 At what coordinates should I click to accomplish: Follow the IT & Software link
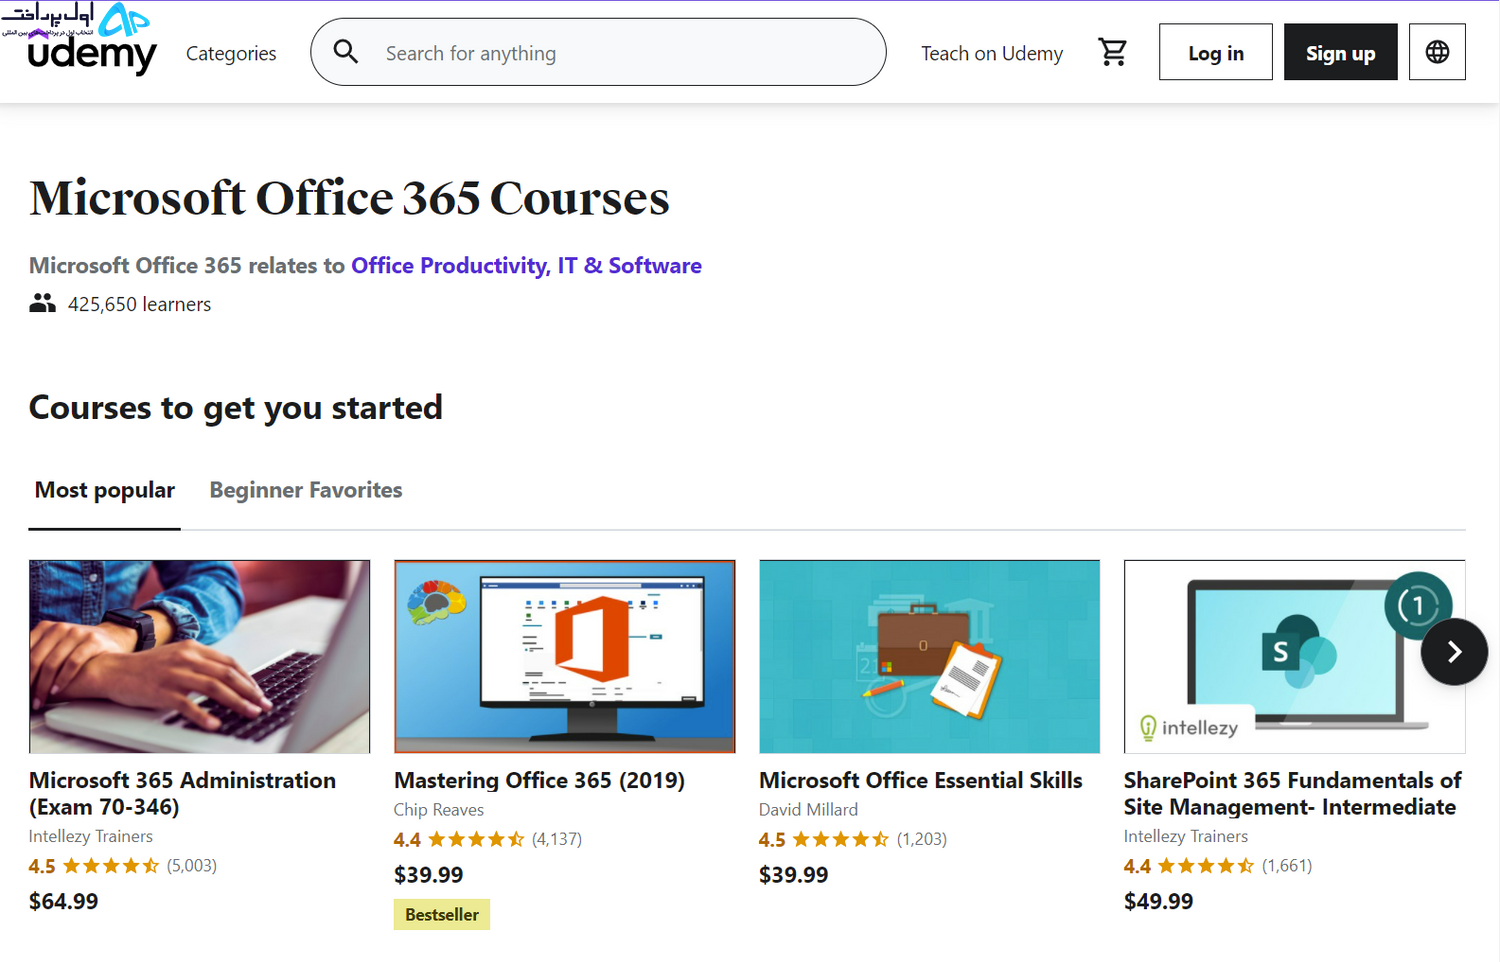click(x=630, y=265)
